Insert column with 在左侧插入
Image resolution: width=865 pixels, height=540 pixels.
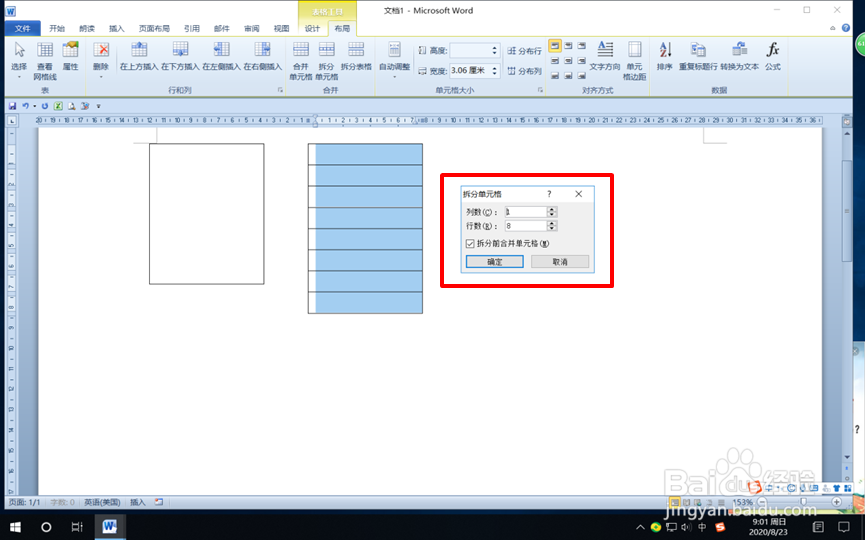pos(221,57)
